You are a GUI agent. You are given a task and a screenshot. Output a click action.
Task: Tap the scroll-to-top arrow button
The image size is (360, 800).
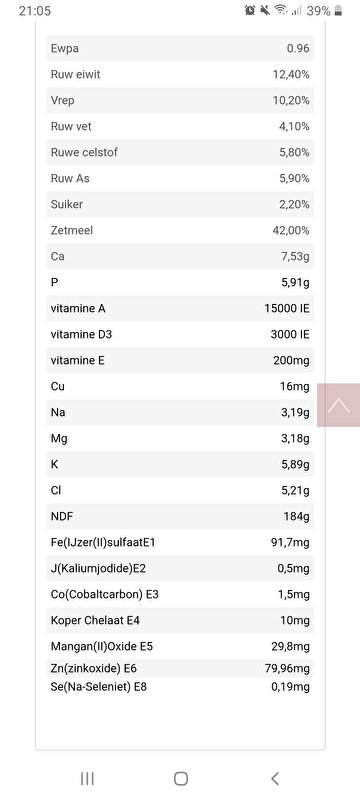(x=339, y=405)
